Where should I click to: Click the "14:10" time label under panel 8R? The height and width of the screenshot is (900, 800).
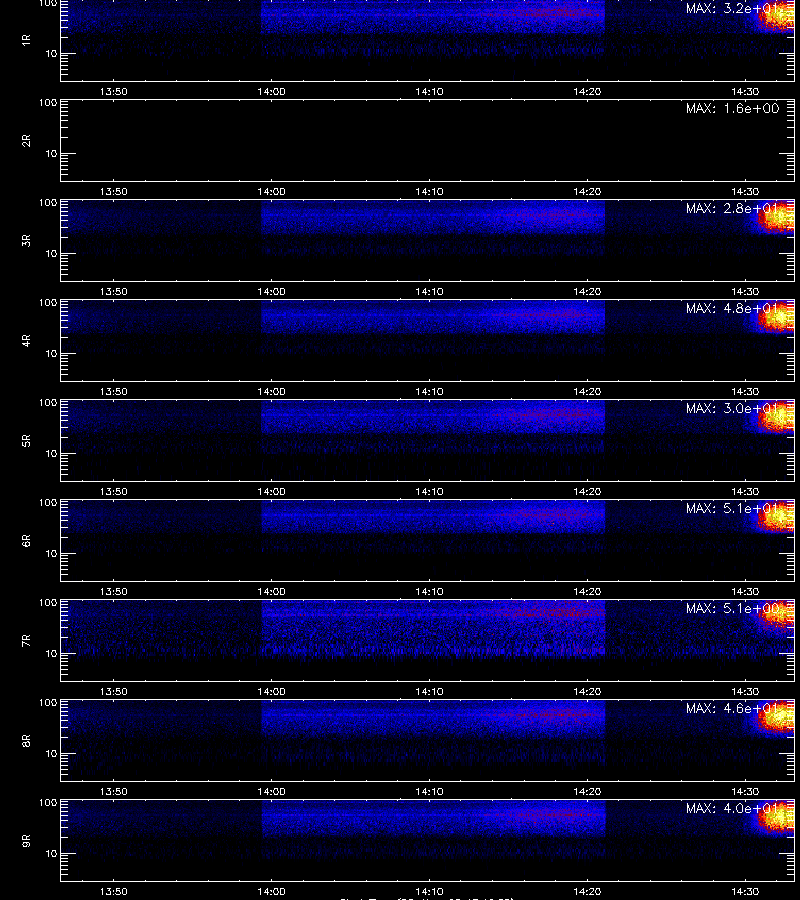click(x=429, y=791)
